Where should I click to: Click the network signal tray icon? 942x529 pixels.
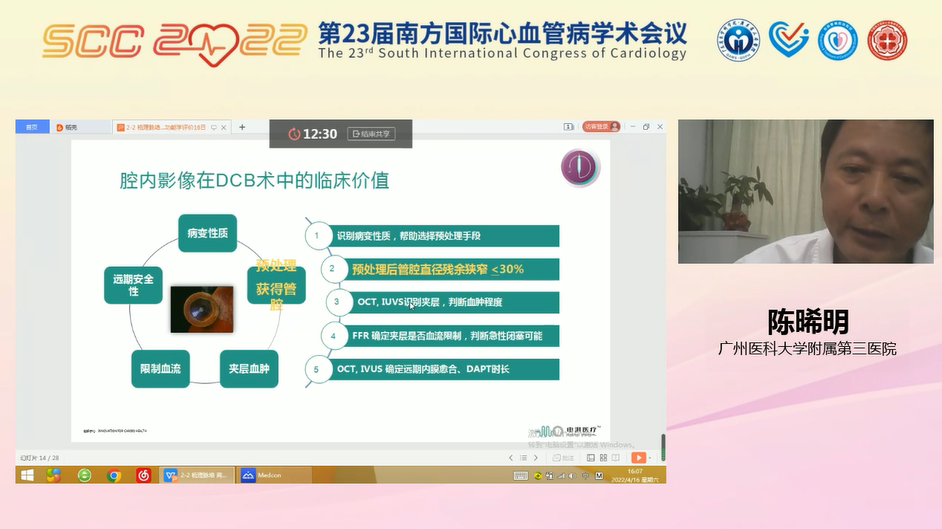(x=561, y=476)
